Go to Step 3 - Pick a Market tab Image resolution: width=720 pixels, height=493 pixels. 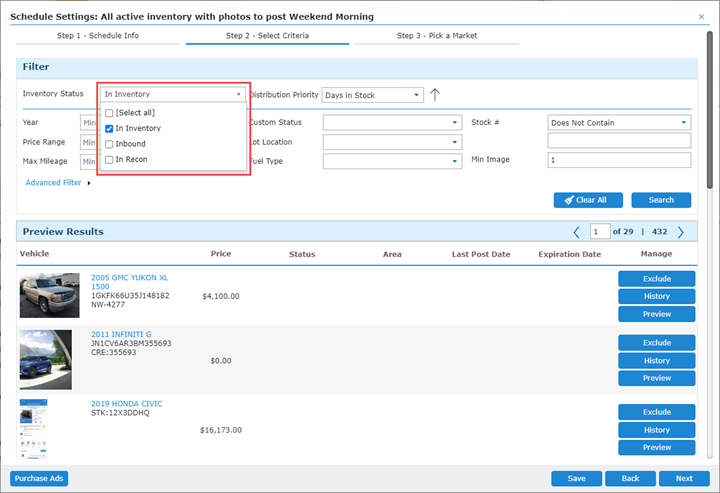tap(437, 36)
